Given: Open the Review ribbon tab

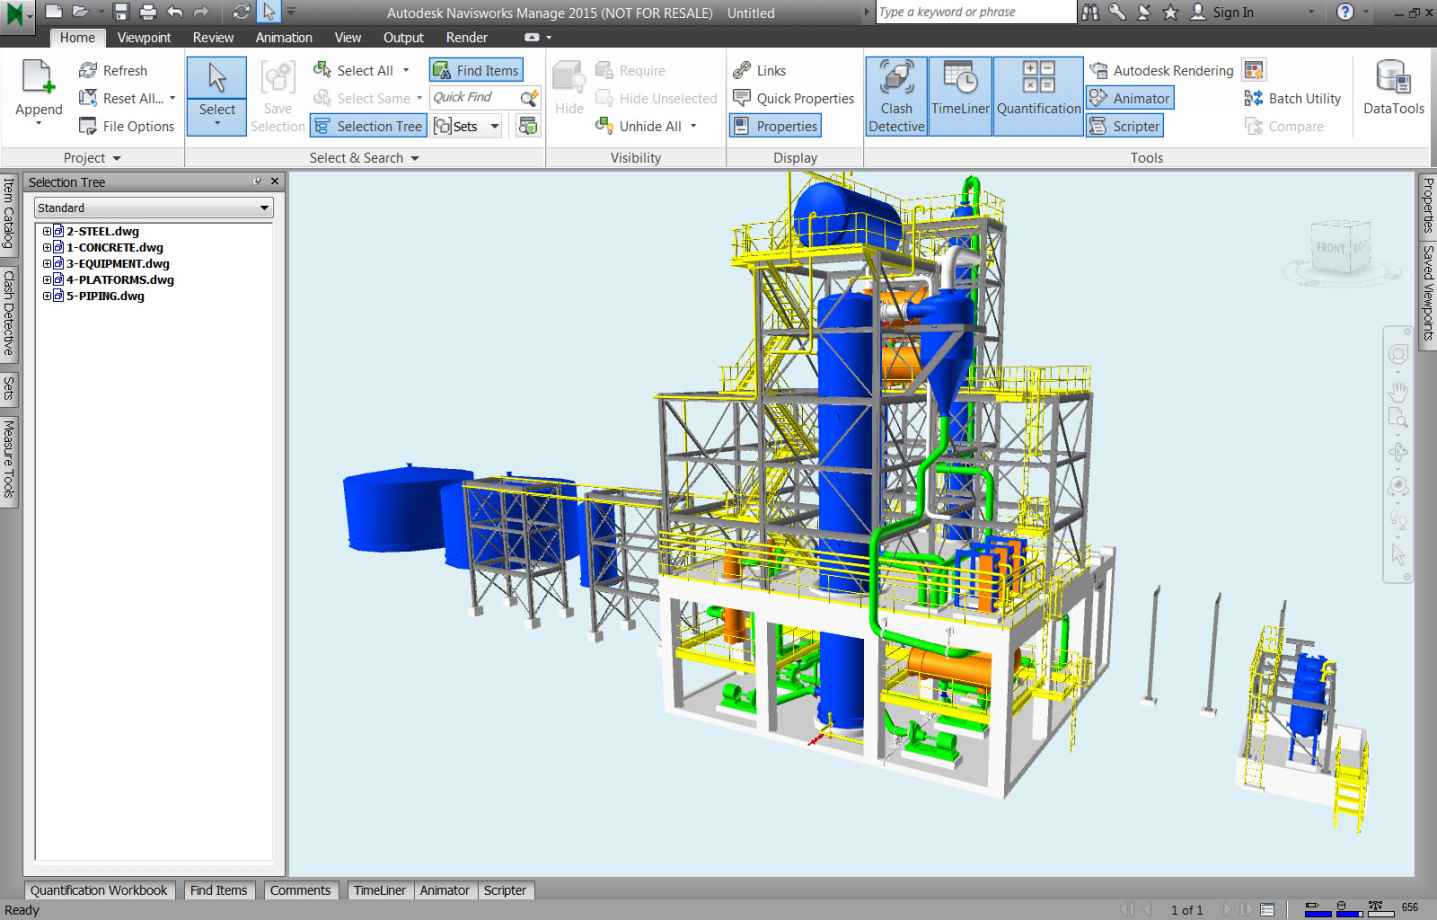Looking at the screenshot, I should point(213,37).
